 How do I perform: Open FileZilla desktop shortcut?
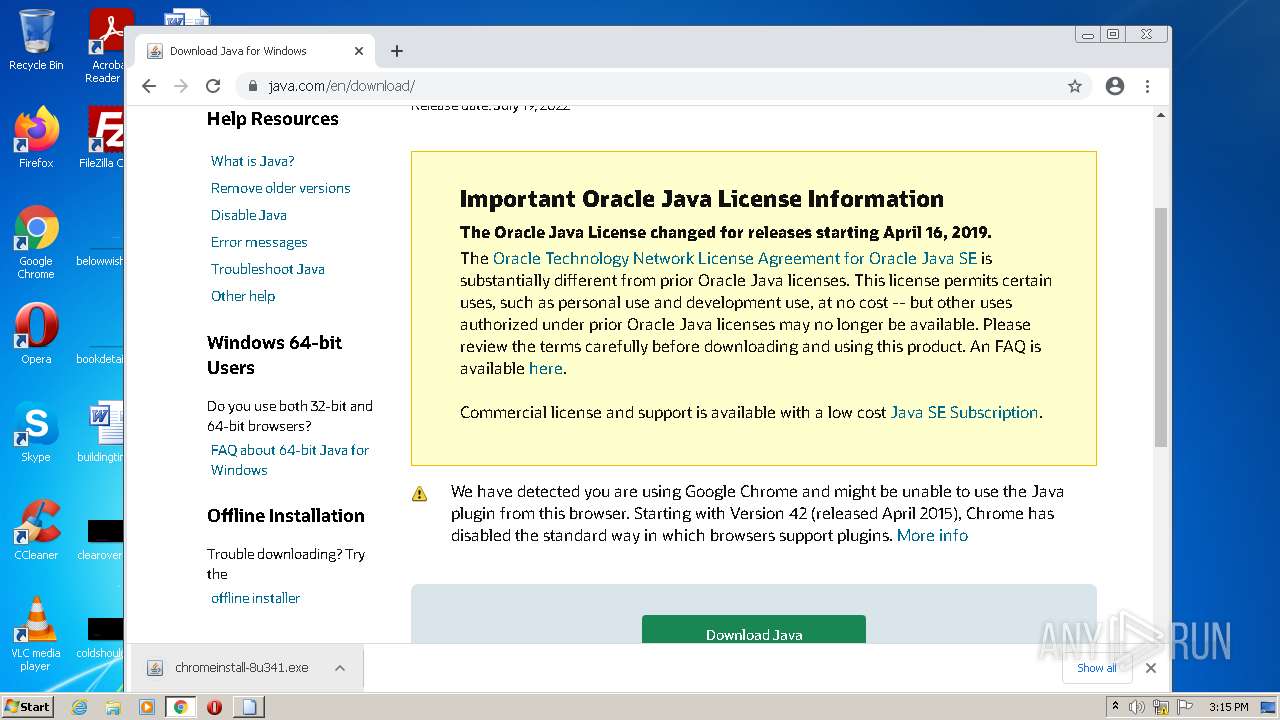(x=104, y=137)
